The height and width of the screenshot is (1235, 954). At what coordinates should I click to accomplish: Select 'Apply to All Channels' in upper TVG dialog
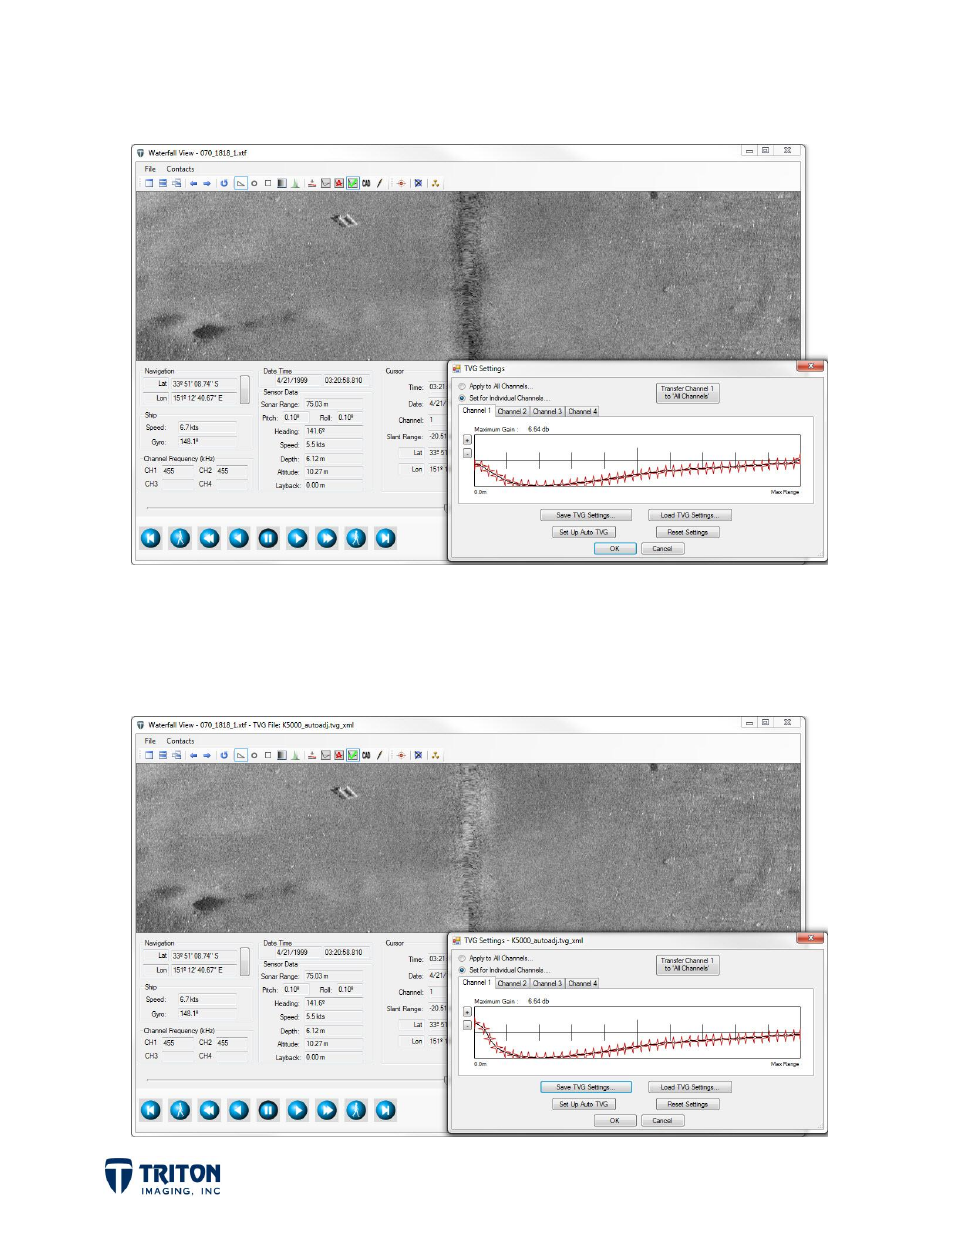pyautogui.click(x=495, y=386)
